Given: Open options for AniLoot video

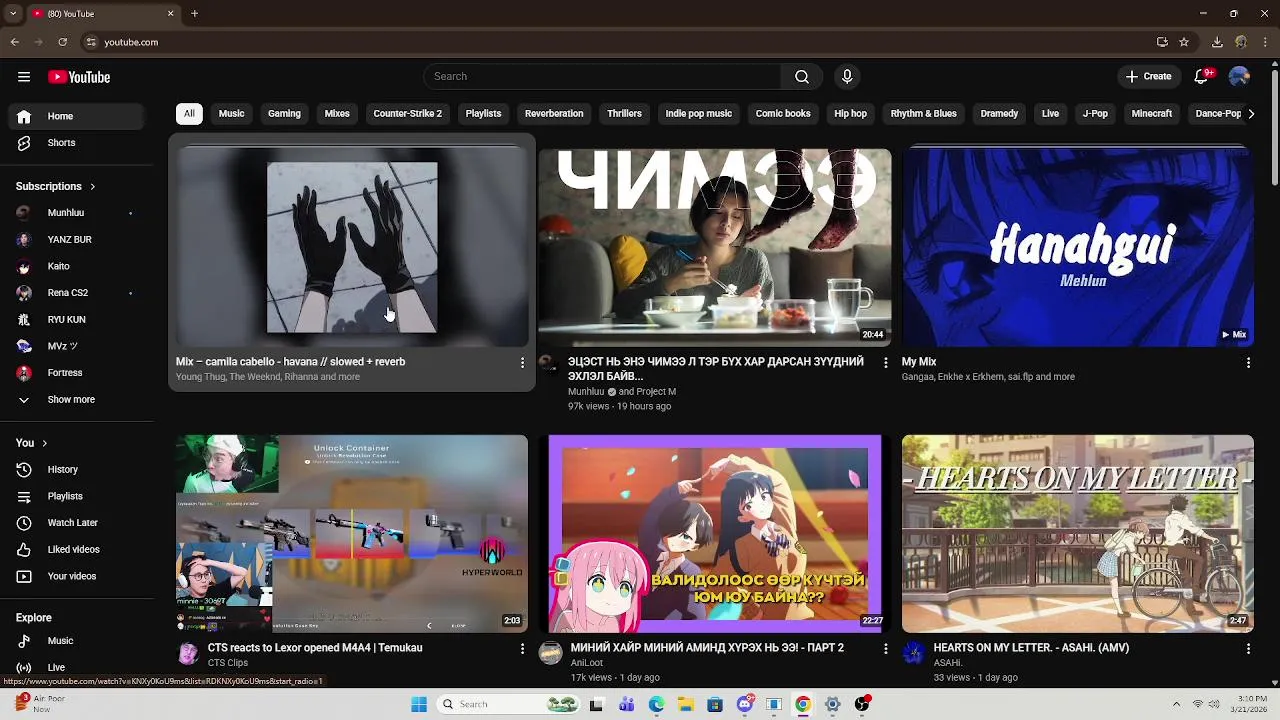Looking at the screenshot, I should point(885,649).
